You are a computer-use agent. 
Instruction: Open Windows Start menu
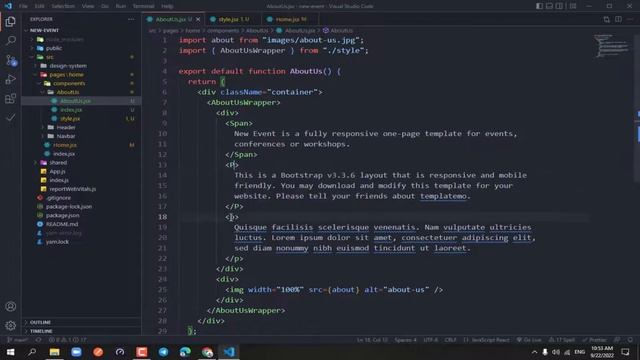click(11, 352)
